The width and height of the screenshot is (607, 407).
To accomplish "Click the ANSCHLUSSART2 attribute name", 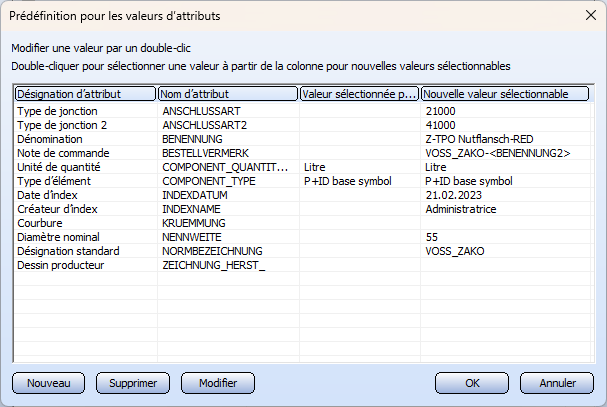I will pos(204,125).
